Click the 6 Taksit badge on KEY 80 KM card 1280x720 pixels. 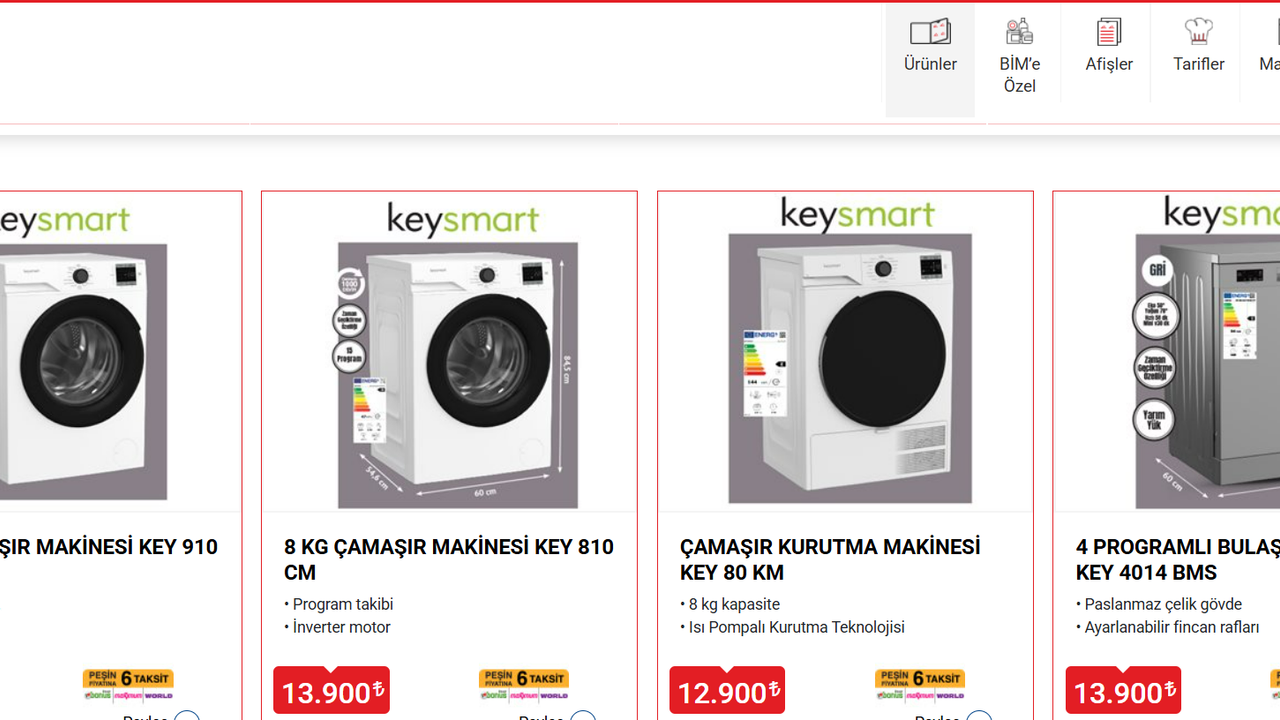click(x=920, y=685)
